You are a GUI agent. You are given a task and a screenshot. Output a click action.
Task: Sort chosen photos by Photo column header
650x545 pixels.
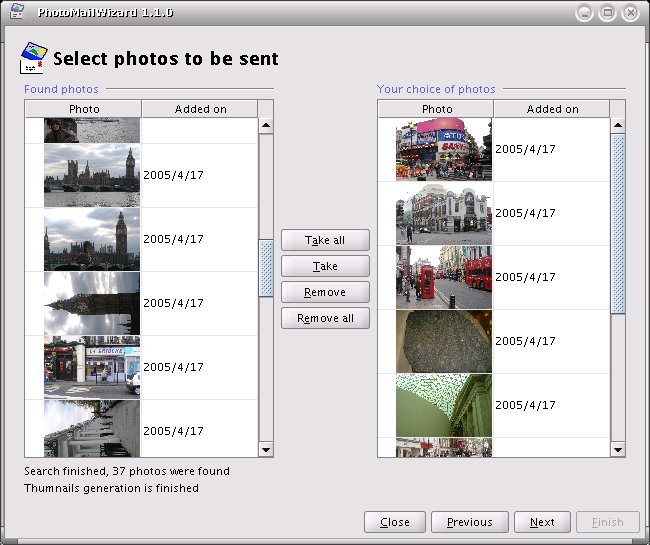click(x=436, y=109)
